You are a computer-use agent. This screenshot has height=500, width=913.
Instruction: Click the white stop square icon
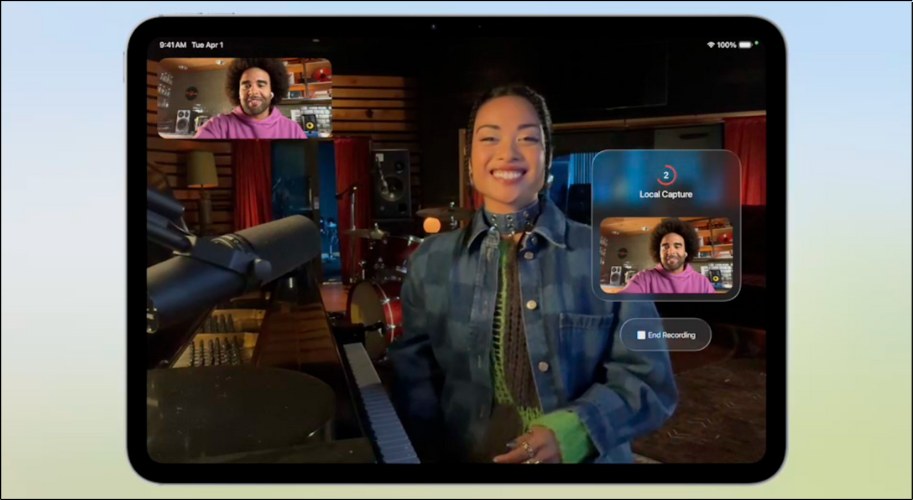click(x=641, y=335)
